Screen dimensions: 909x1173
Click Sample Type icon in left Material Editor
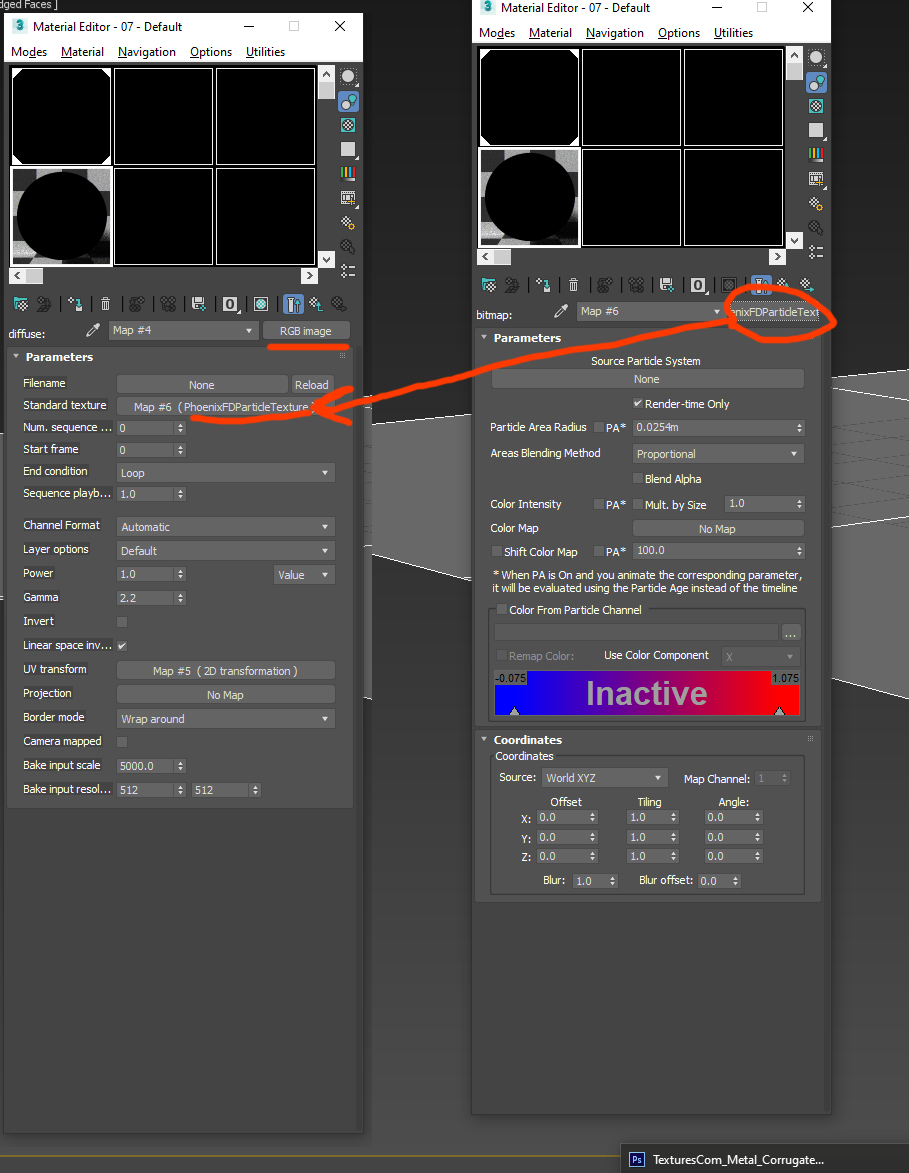[348, 77]
